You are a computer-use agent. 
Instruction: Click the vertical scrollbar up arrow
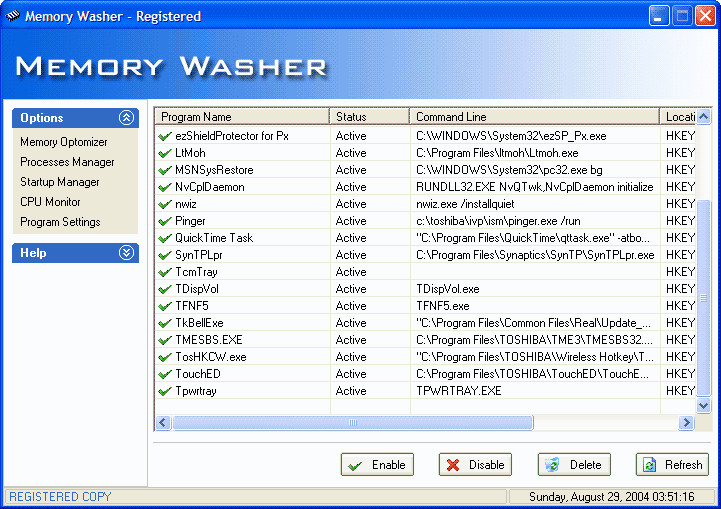coord(704,117)
